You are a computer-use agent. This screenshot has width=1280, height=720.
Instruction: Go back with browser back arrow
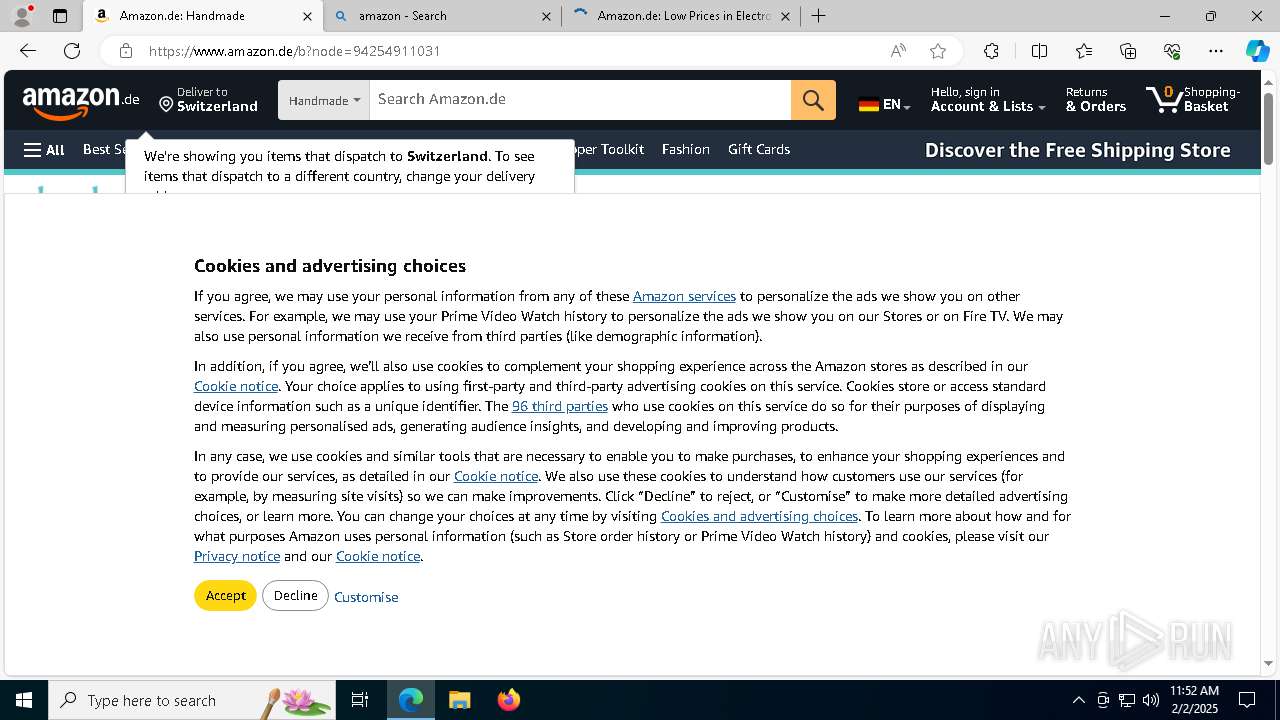tap(28, 51)
